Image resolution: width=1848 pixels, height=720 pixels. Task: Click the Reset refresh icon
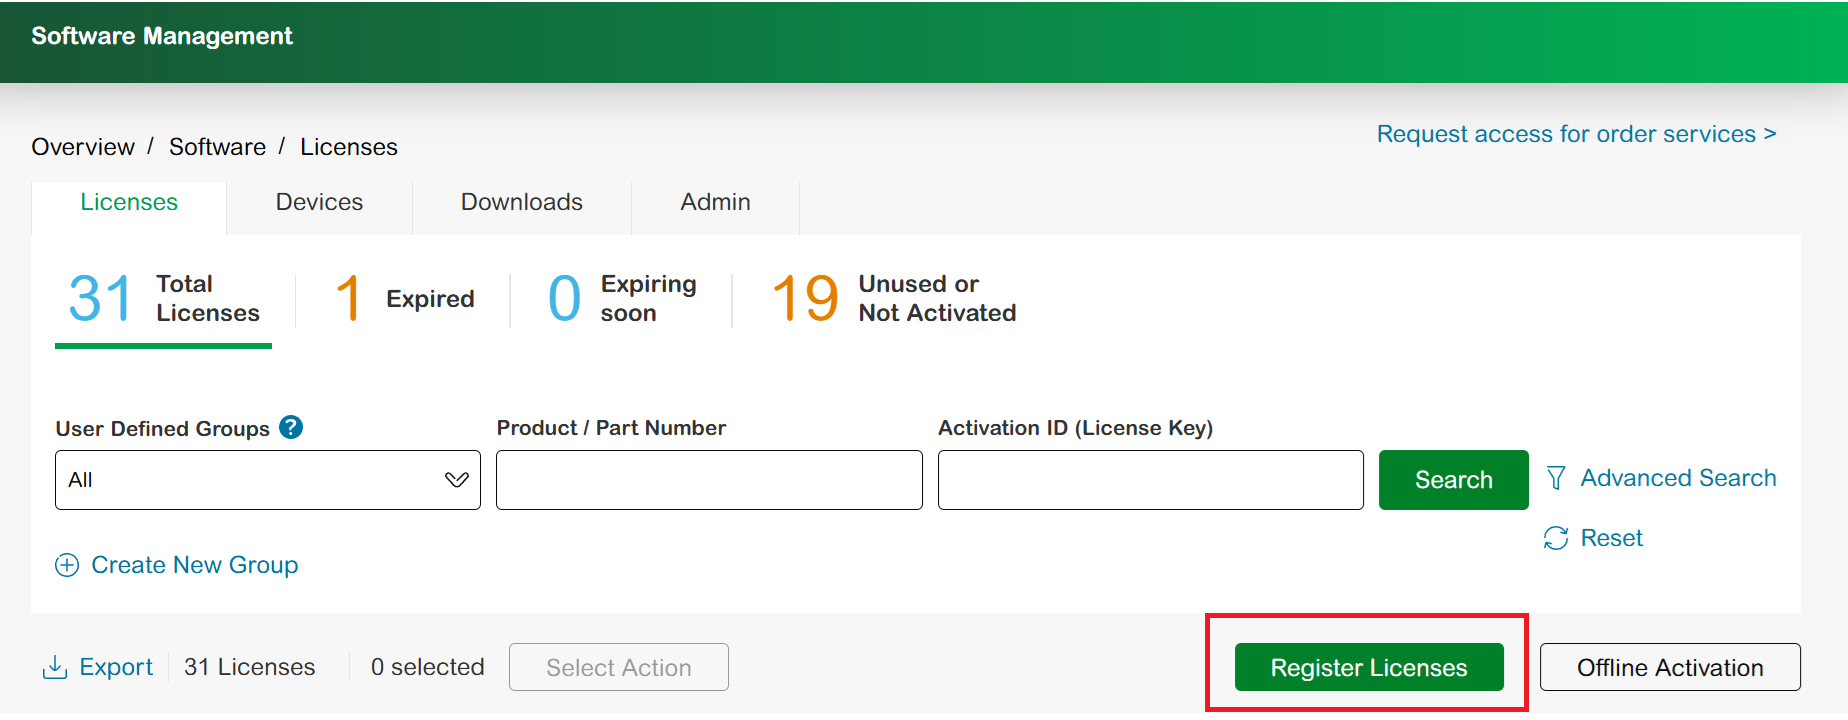(1556, 538)
